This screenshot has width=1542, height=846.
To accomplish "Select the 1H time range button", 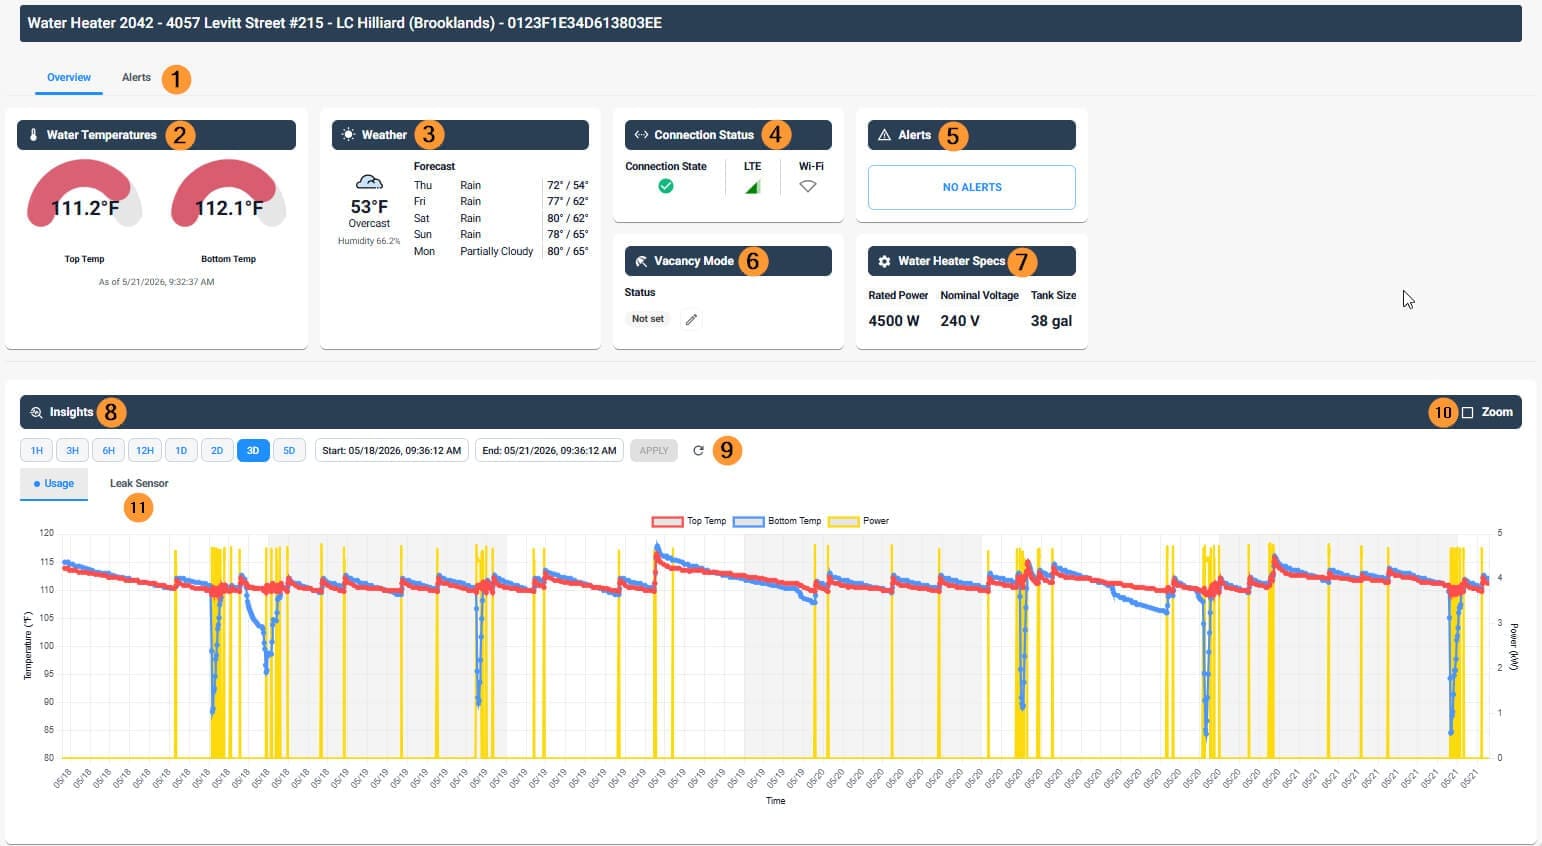I will 37,451.
